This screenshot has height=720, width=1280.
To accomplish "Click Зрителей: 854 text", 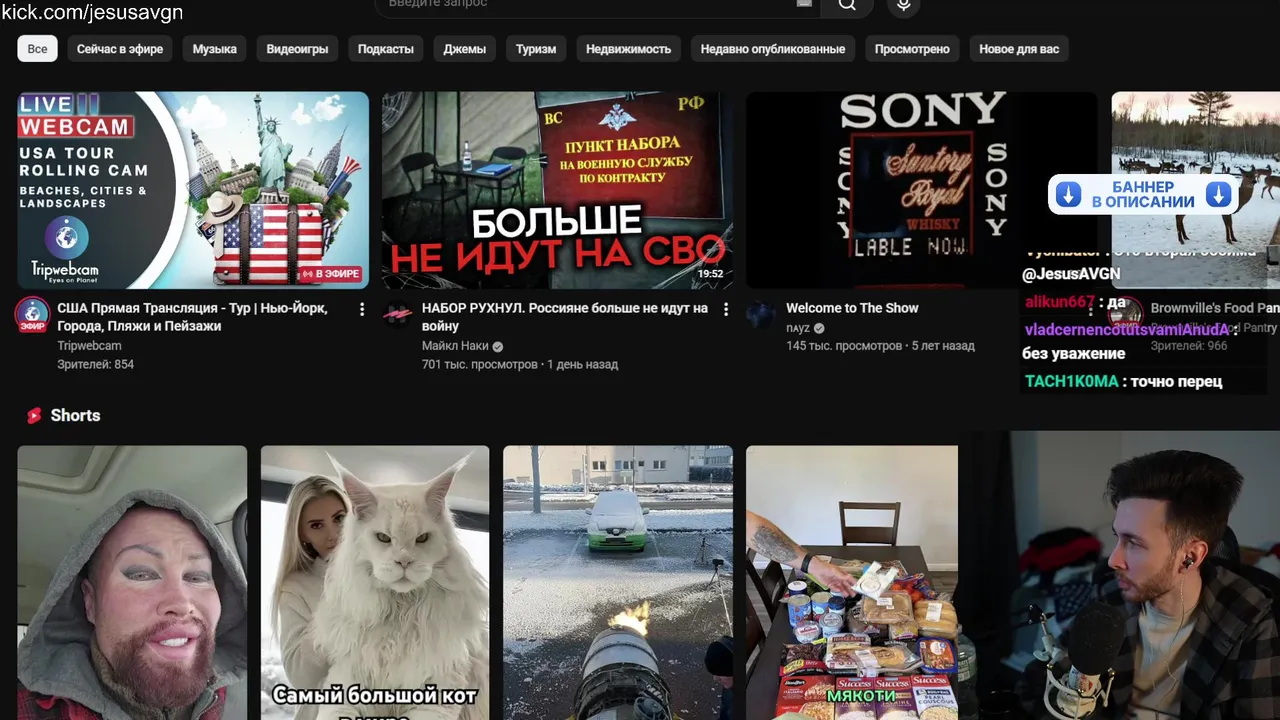I will [95, 365].
